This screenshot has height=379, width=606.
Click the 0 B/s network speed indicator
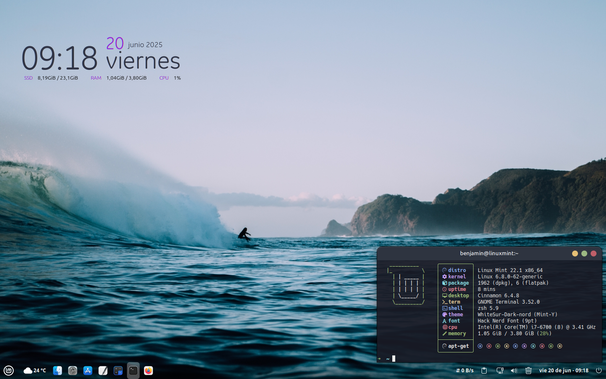(465, 371)
